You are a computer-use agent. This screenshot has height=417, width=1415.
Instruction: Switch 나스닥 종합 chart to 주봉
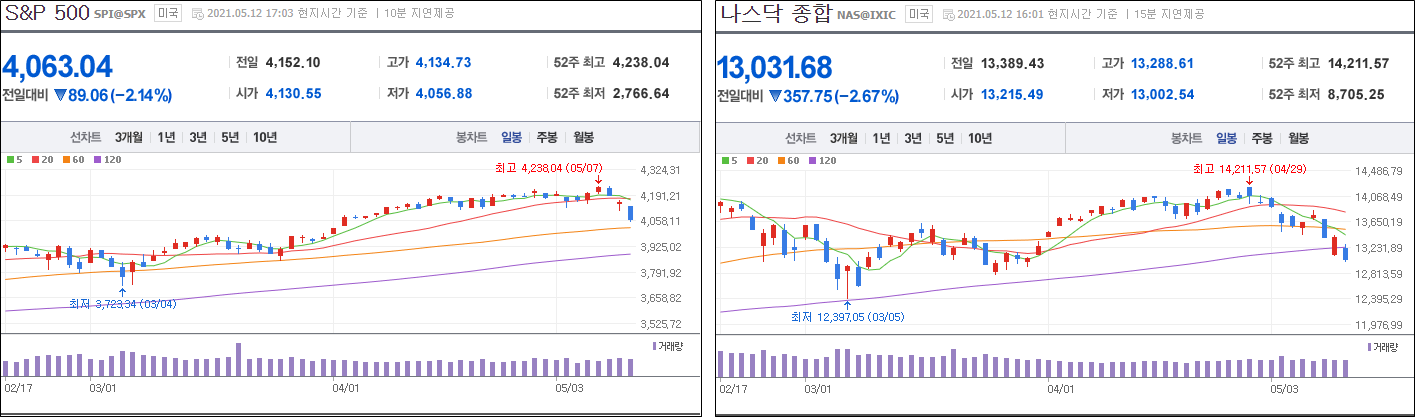coord(1262,138)
